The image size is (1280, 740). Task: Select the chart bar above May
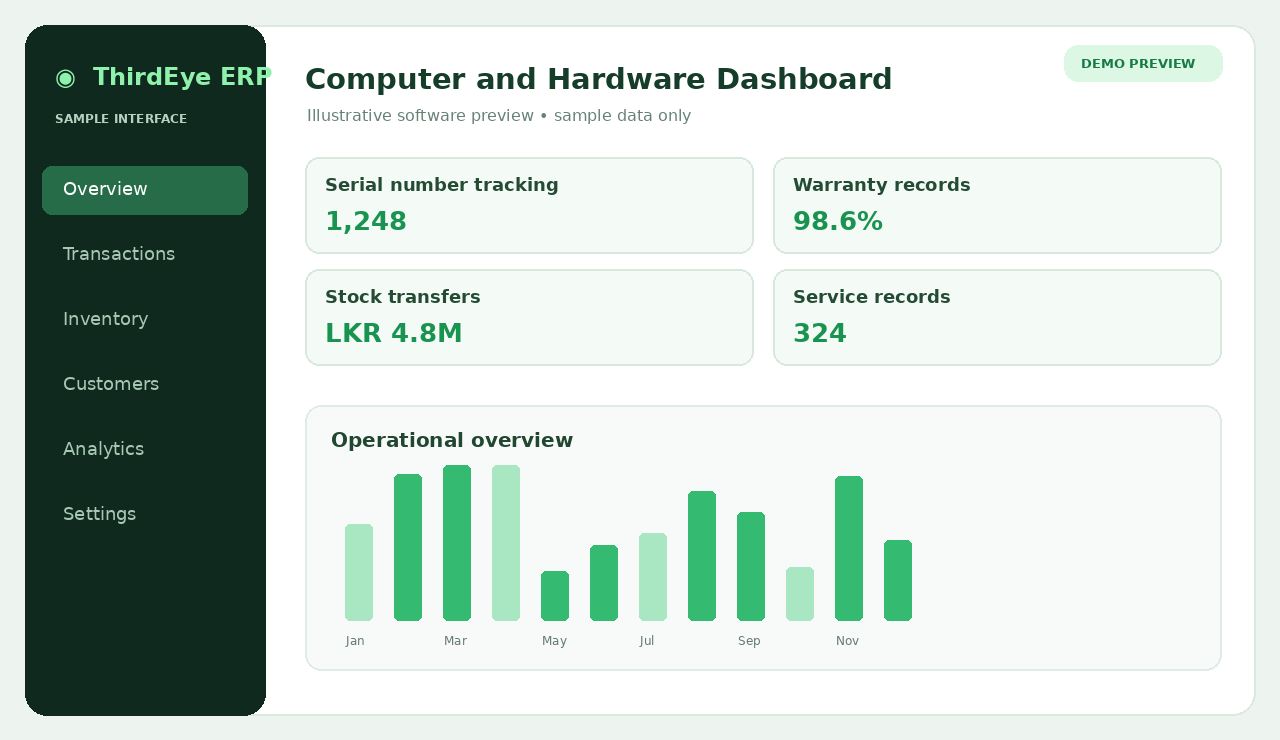555,596
